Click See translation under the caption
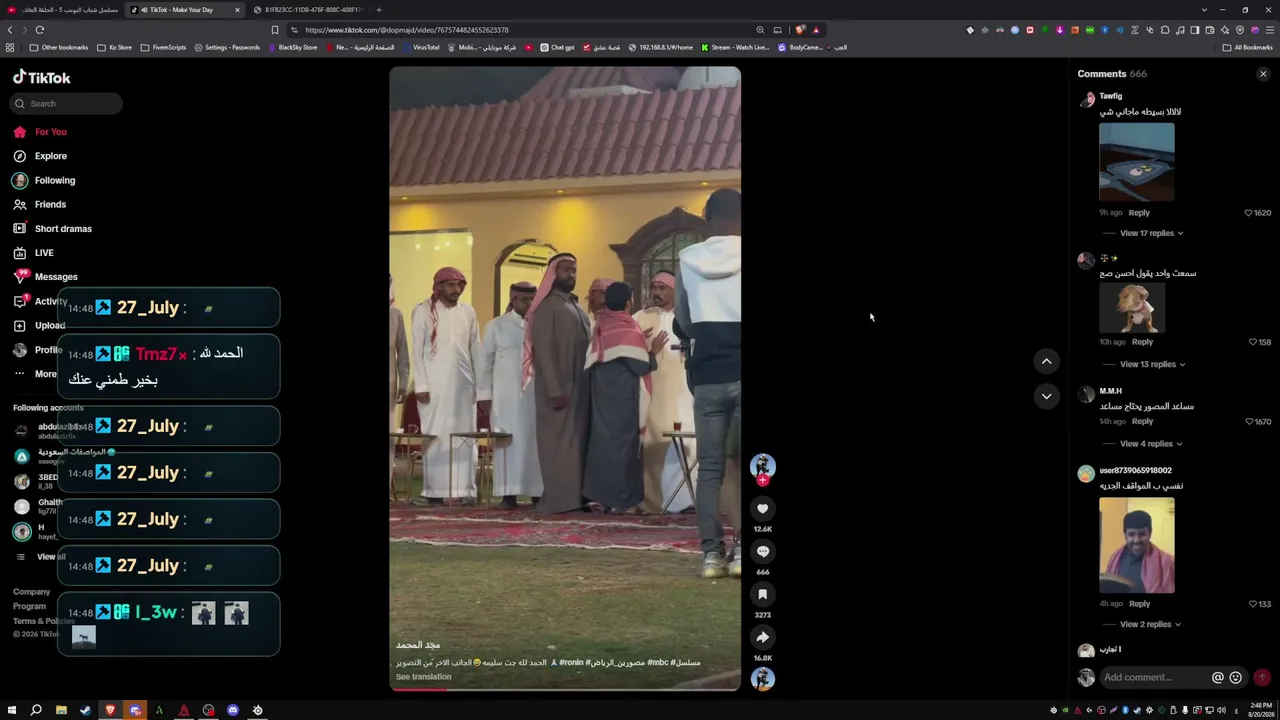 coord(423,677)
